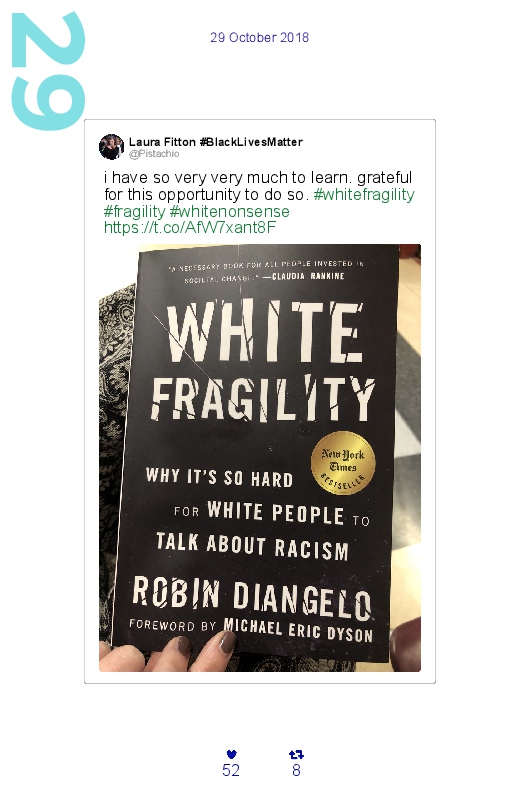Click the large teal 29 date marker
520x803 pixels.
(48, 71)
